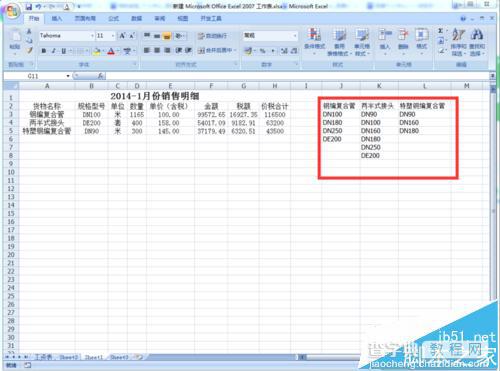This screenshot has width=500, height=371.
Task: Open the round Office button menu
Action: point(12,12)
